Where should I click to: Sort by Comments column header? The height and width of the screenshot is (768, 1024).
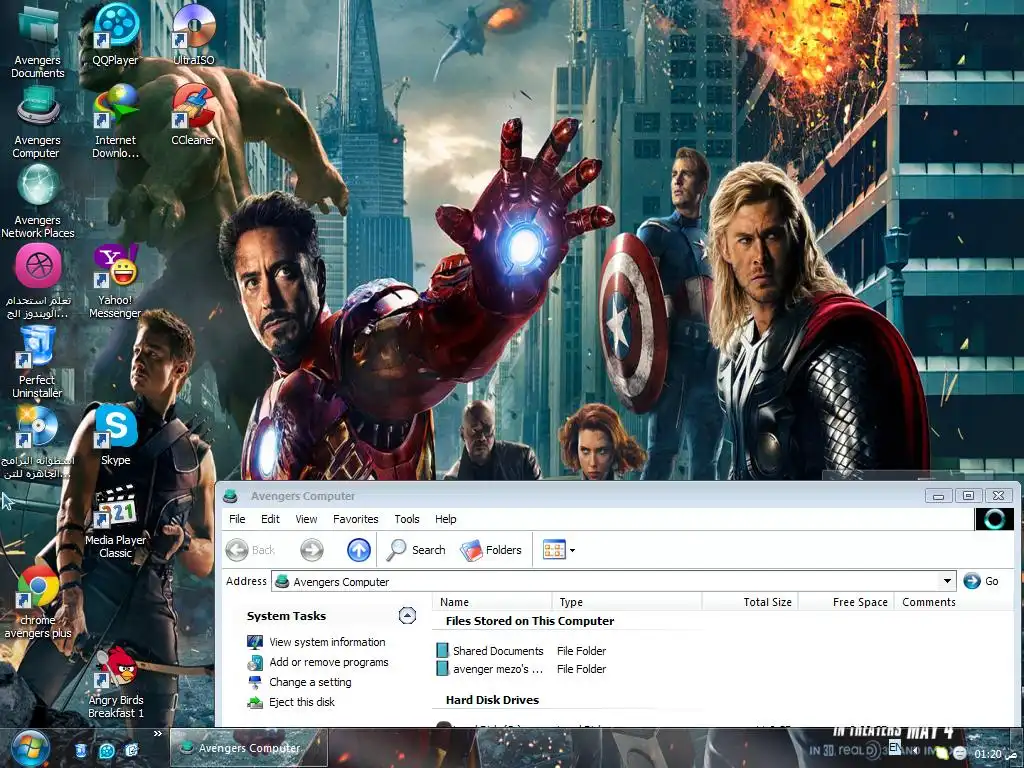click(x=929, y=601)
